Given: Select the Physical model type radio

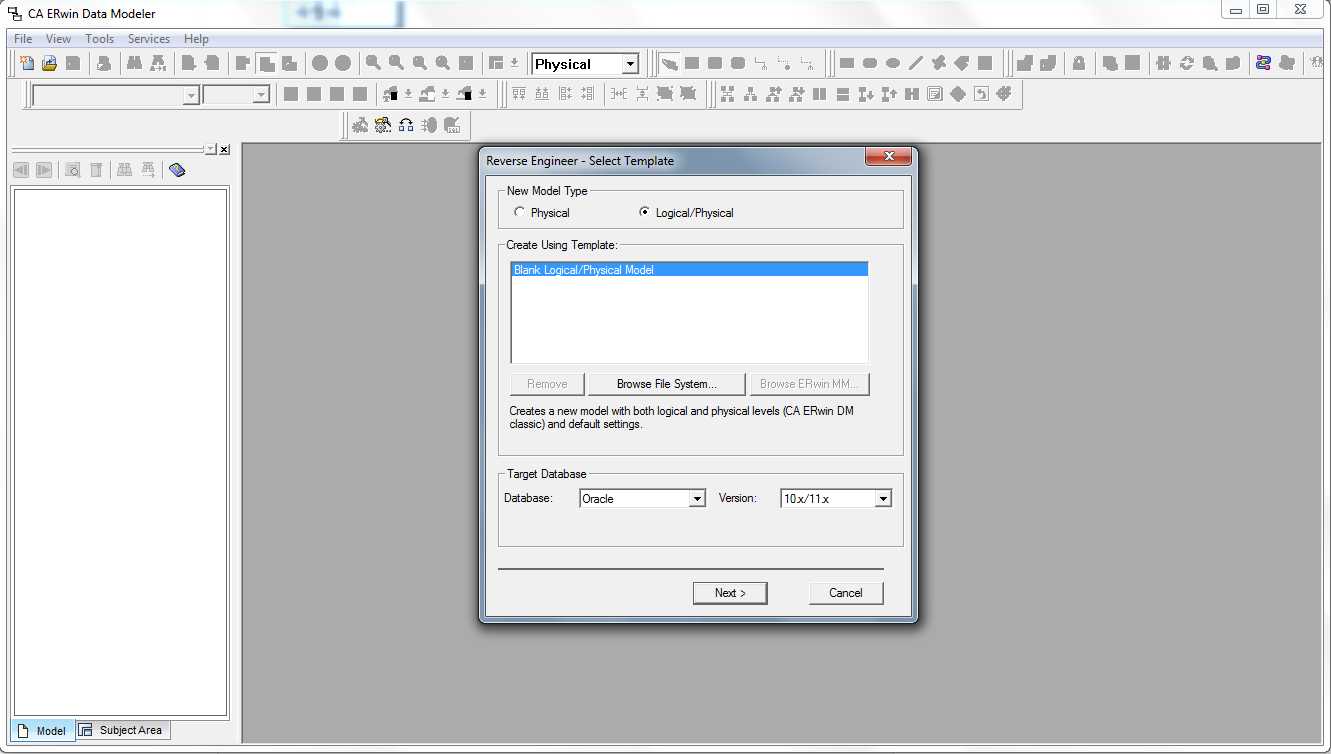Looking at the screenshot, I should [518, 212].
